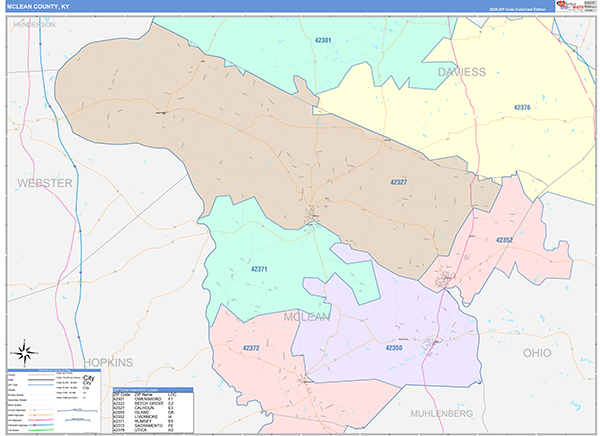The width and height of the screenshot is (600, 436).
Task: Select the 42376 Utica ZIP label
Action: 522,108
